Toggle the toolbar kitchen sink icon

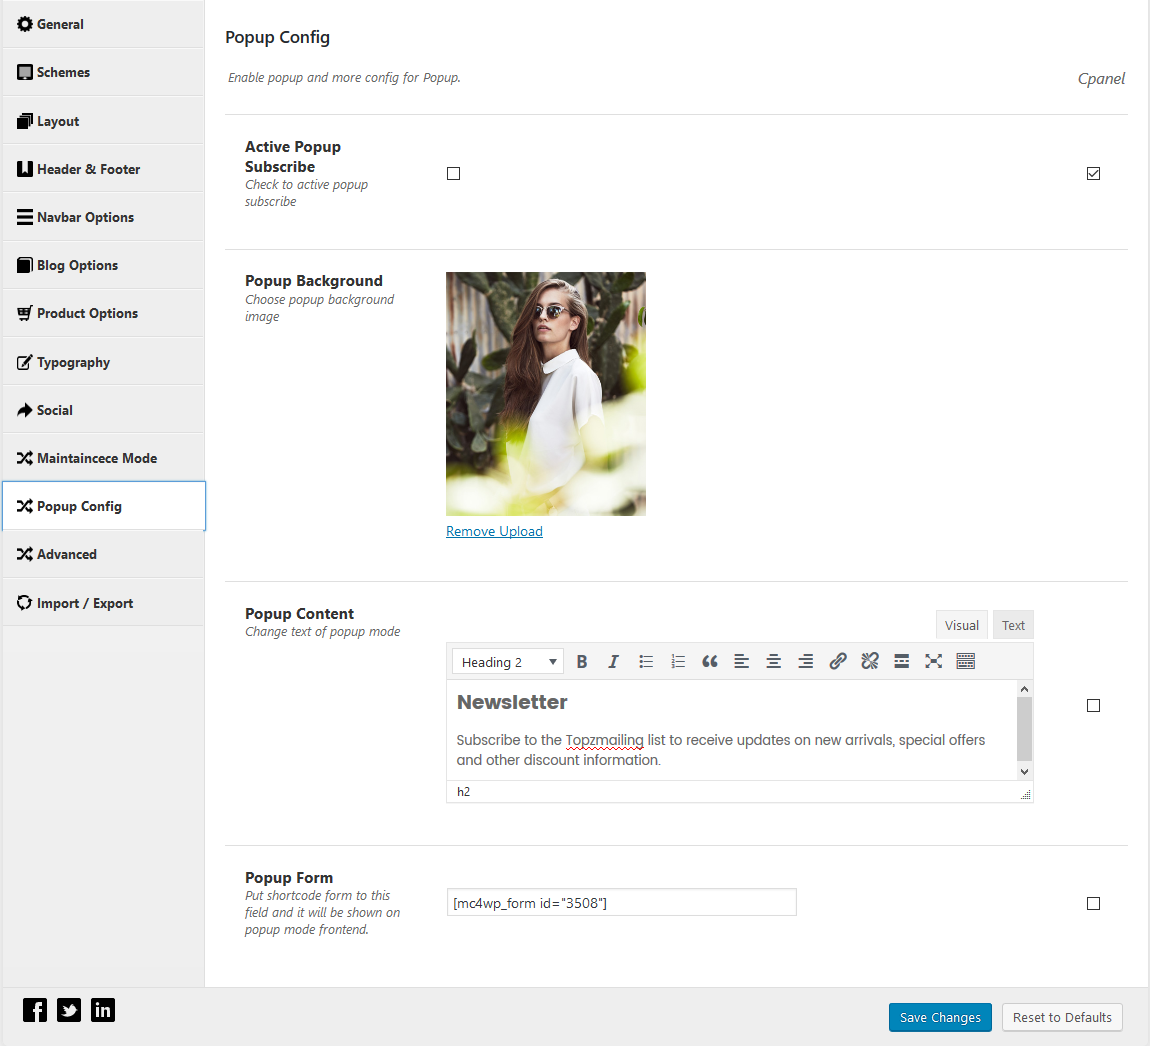click(x=965, y=662)
